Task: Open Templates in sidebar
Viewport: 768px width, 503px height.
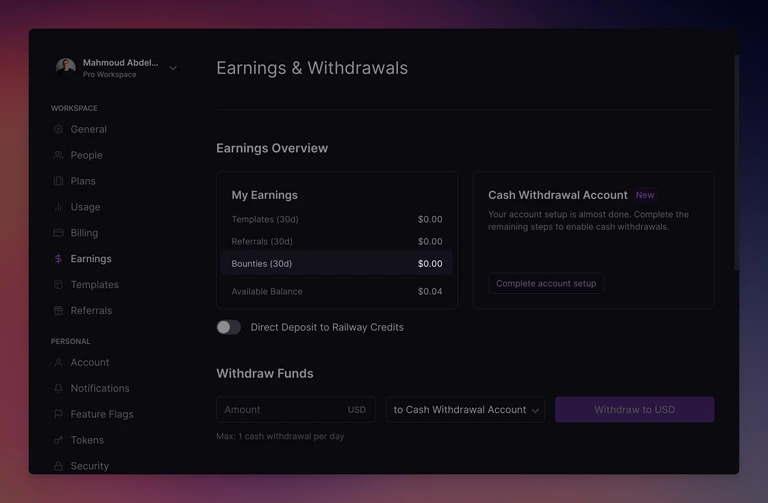Action: pos(95,285)
